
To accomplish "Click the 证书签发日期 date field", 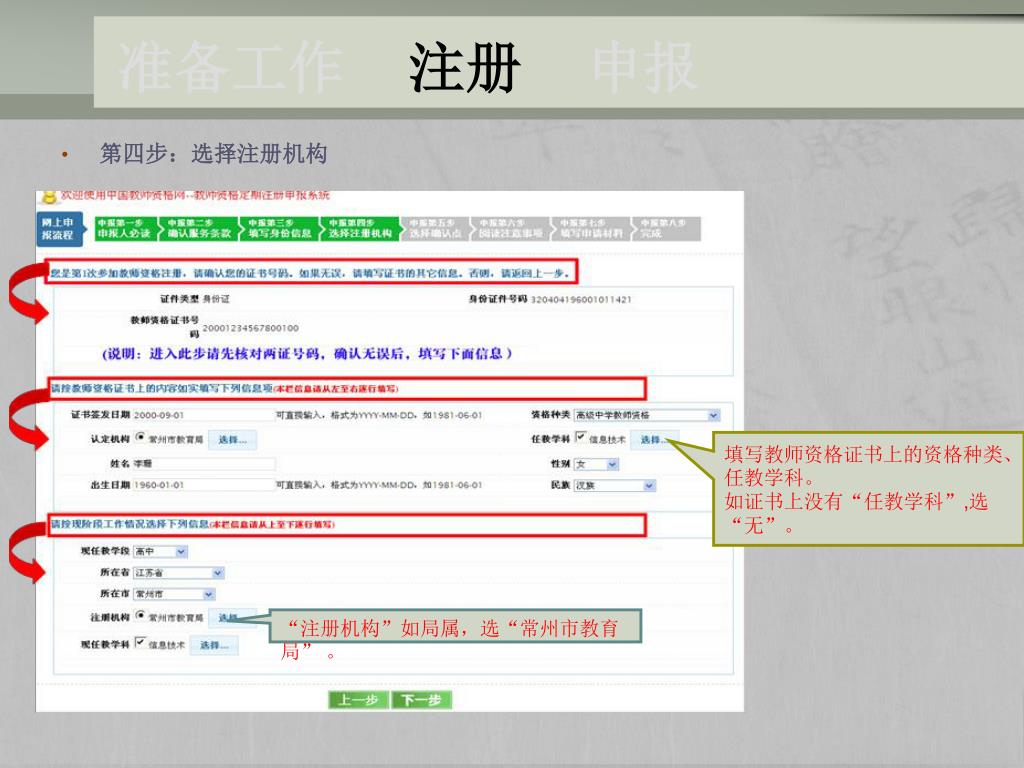I will click(203, 415).
